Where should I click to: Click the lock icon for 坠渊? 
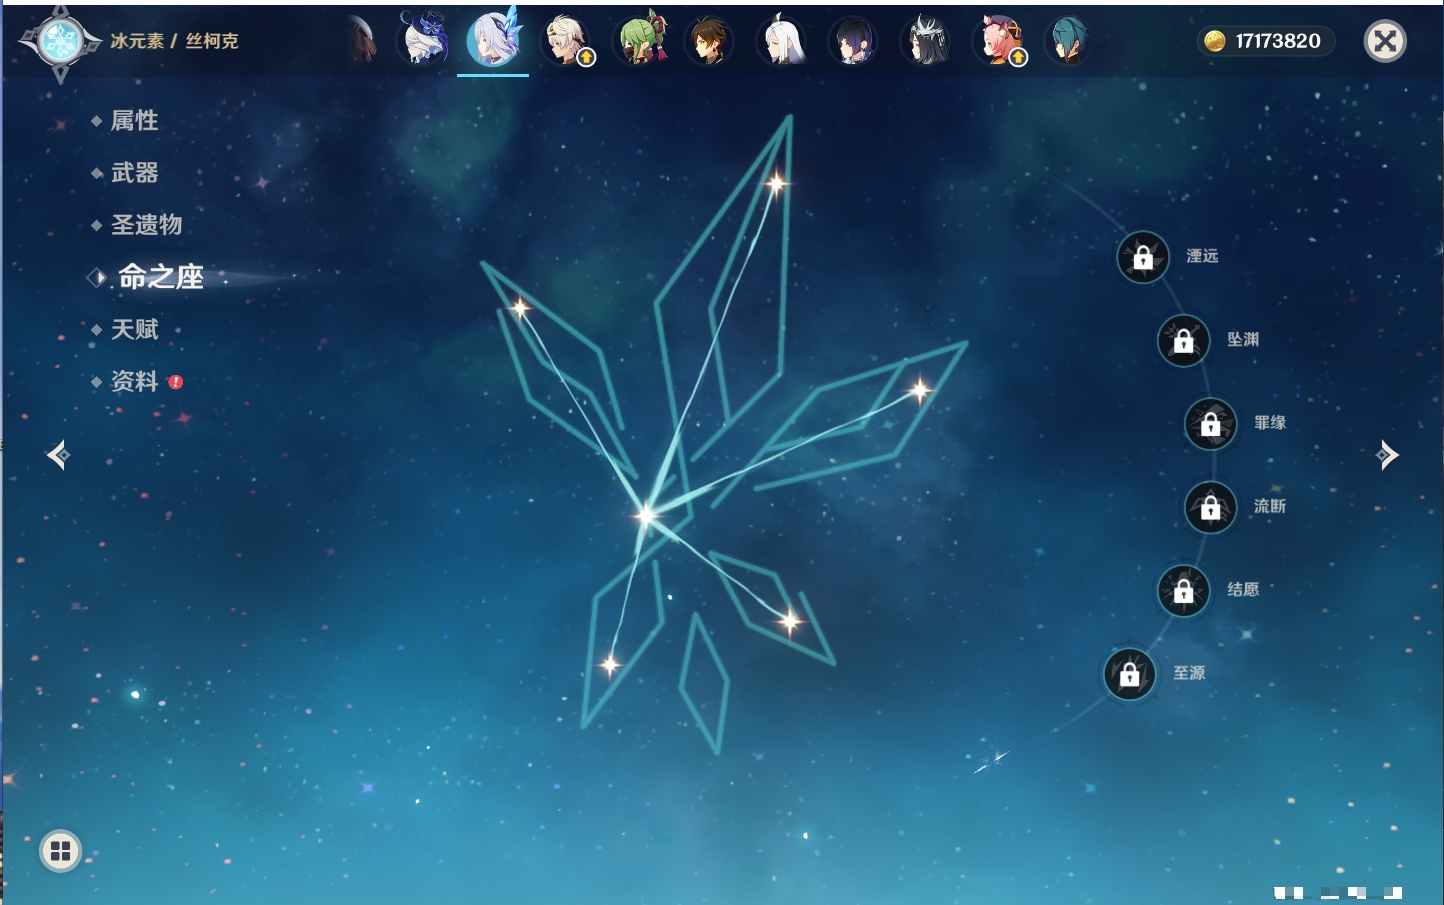coord(1184,341)
